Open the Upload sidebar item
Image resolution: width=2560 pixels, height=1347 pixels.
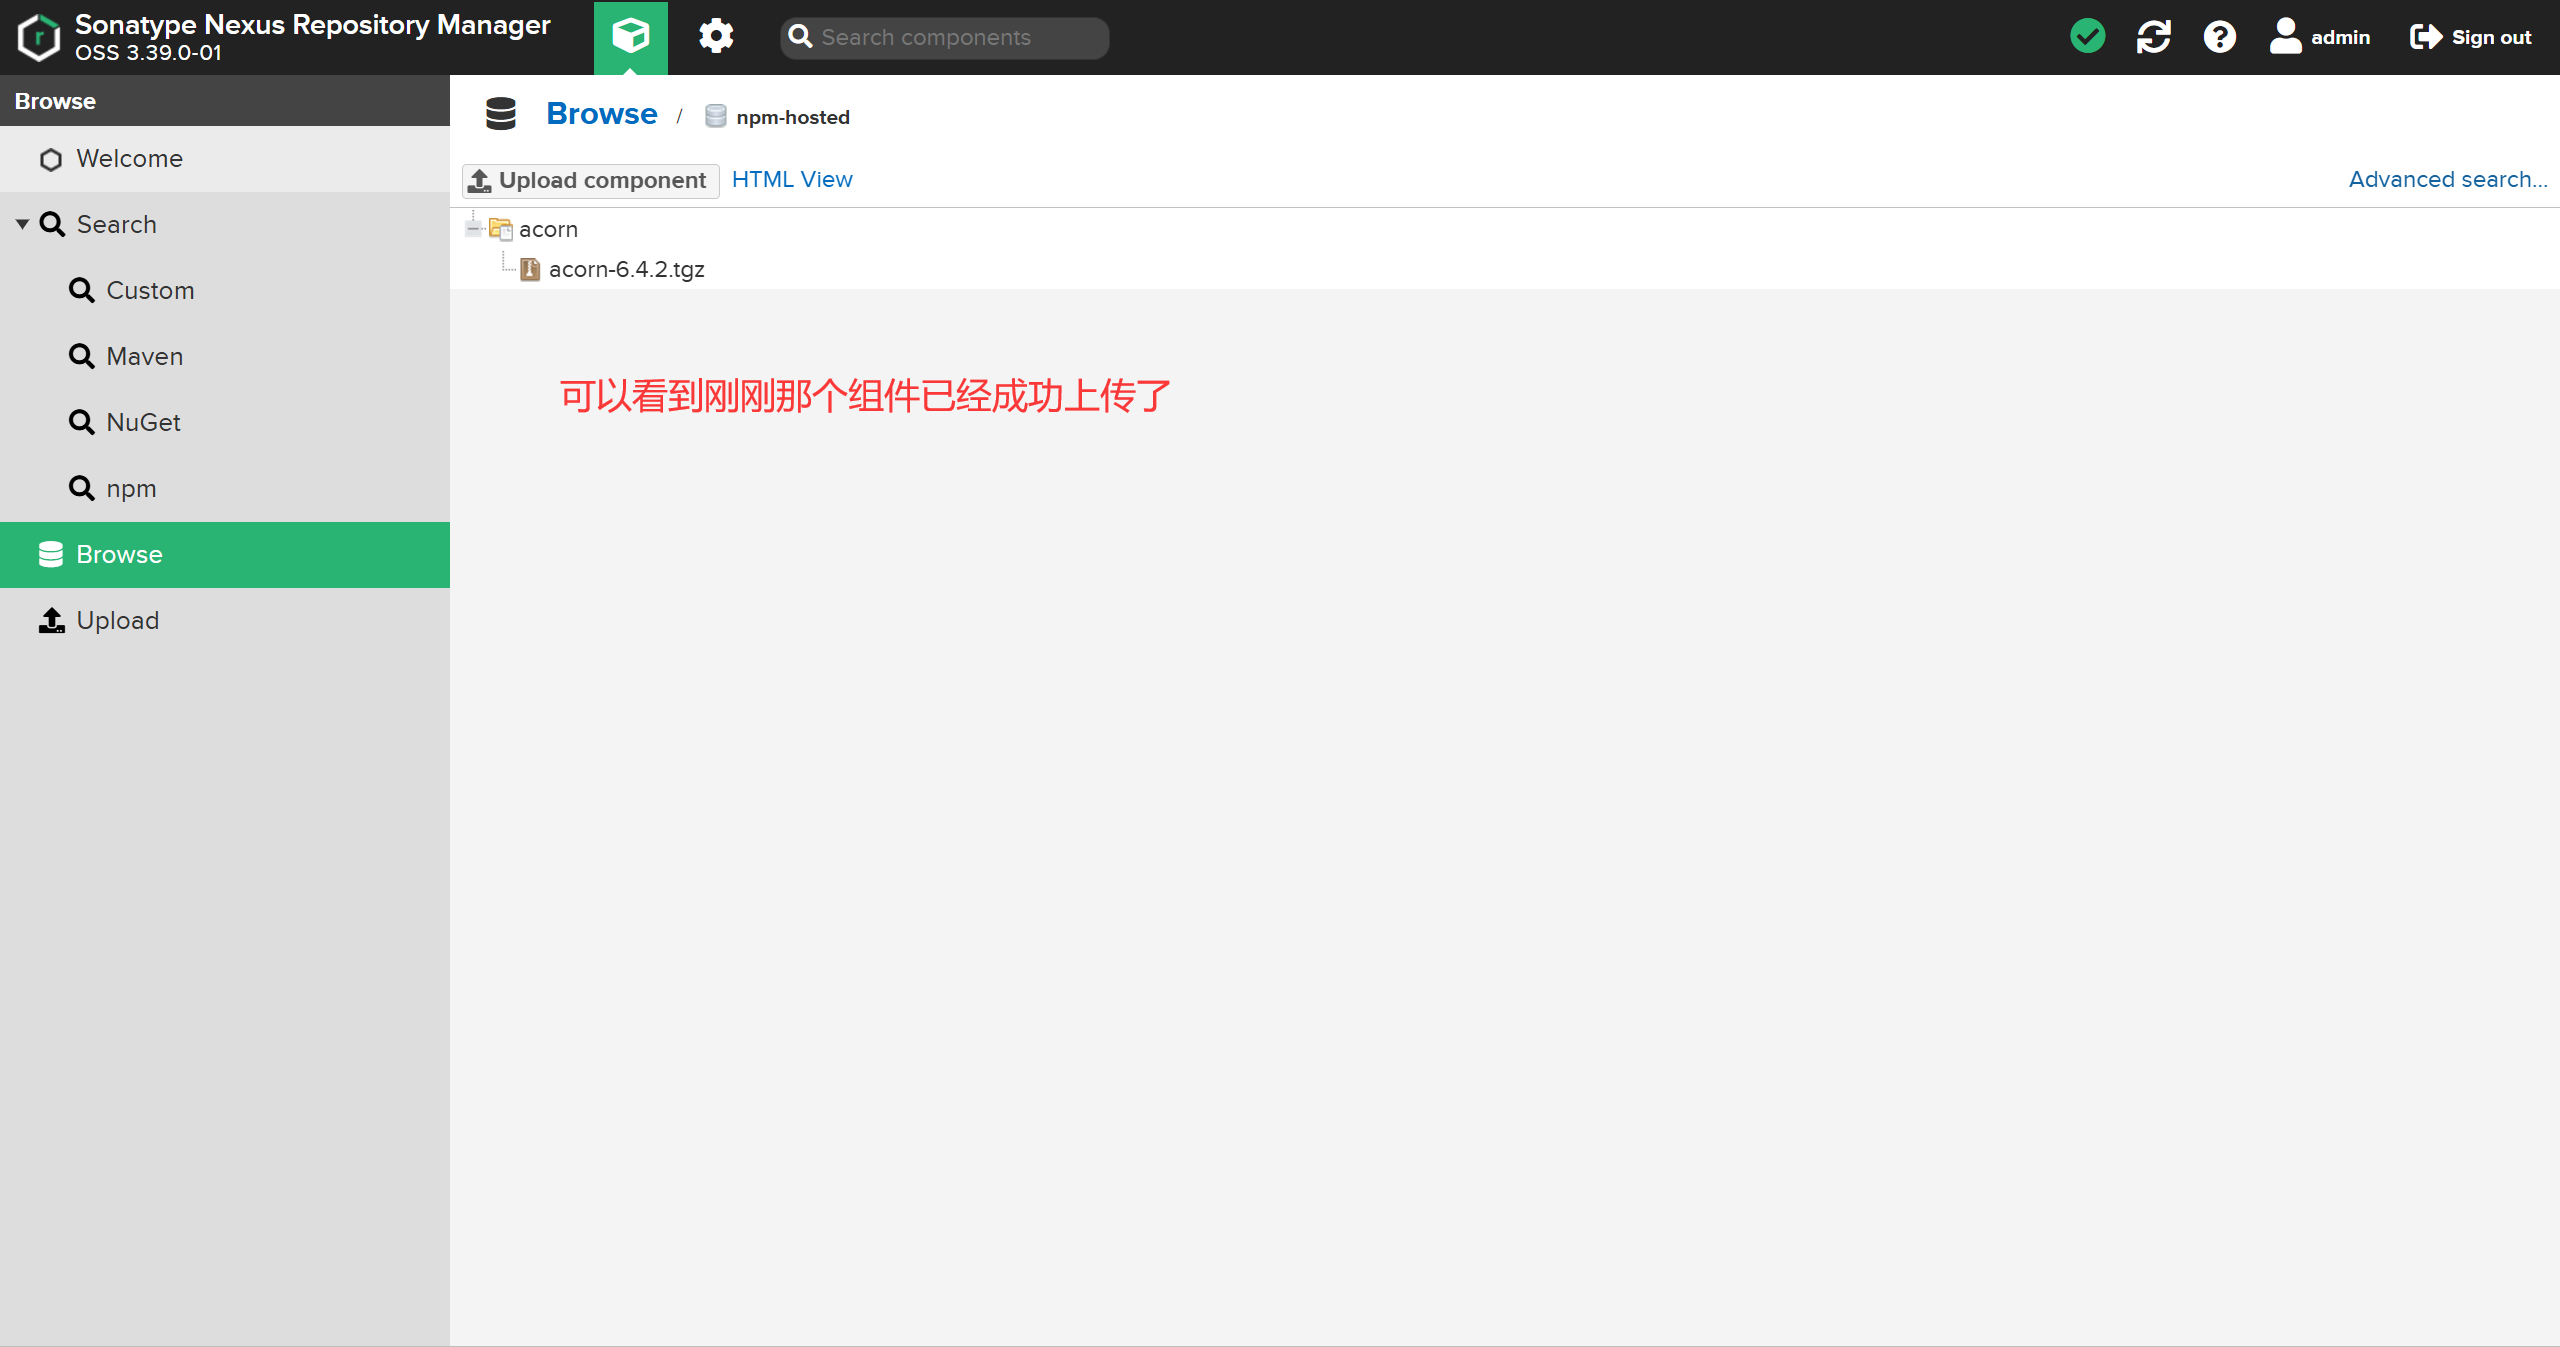(117, 620)
